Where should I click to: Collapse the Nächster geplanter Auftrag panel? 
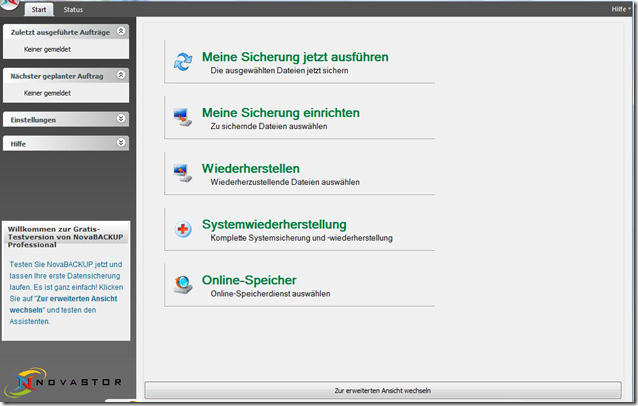(121, 75)
